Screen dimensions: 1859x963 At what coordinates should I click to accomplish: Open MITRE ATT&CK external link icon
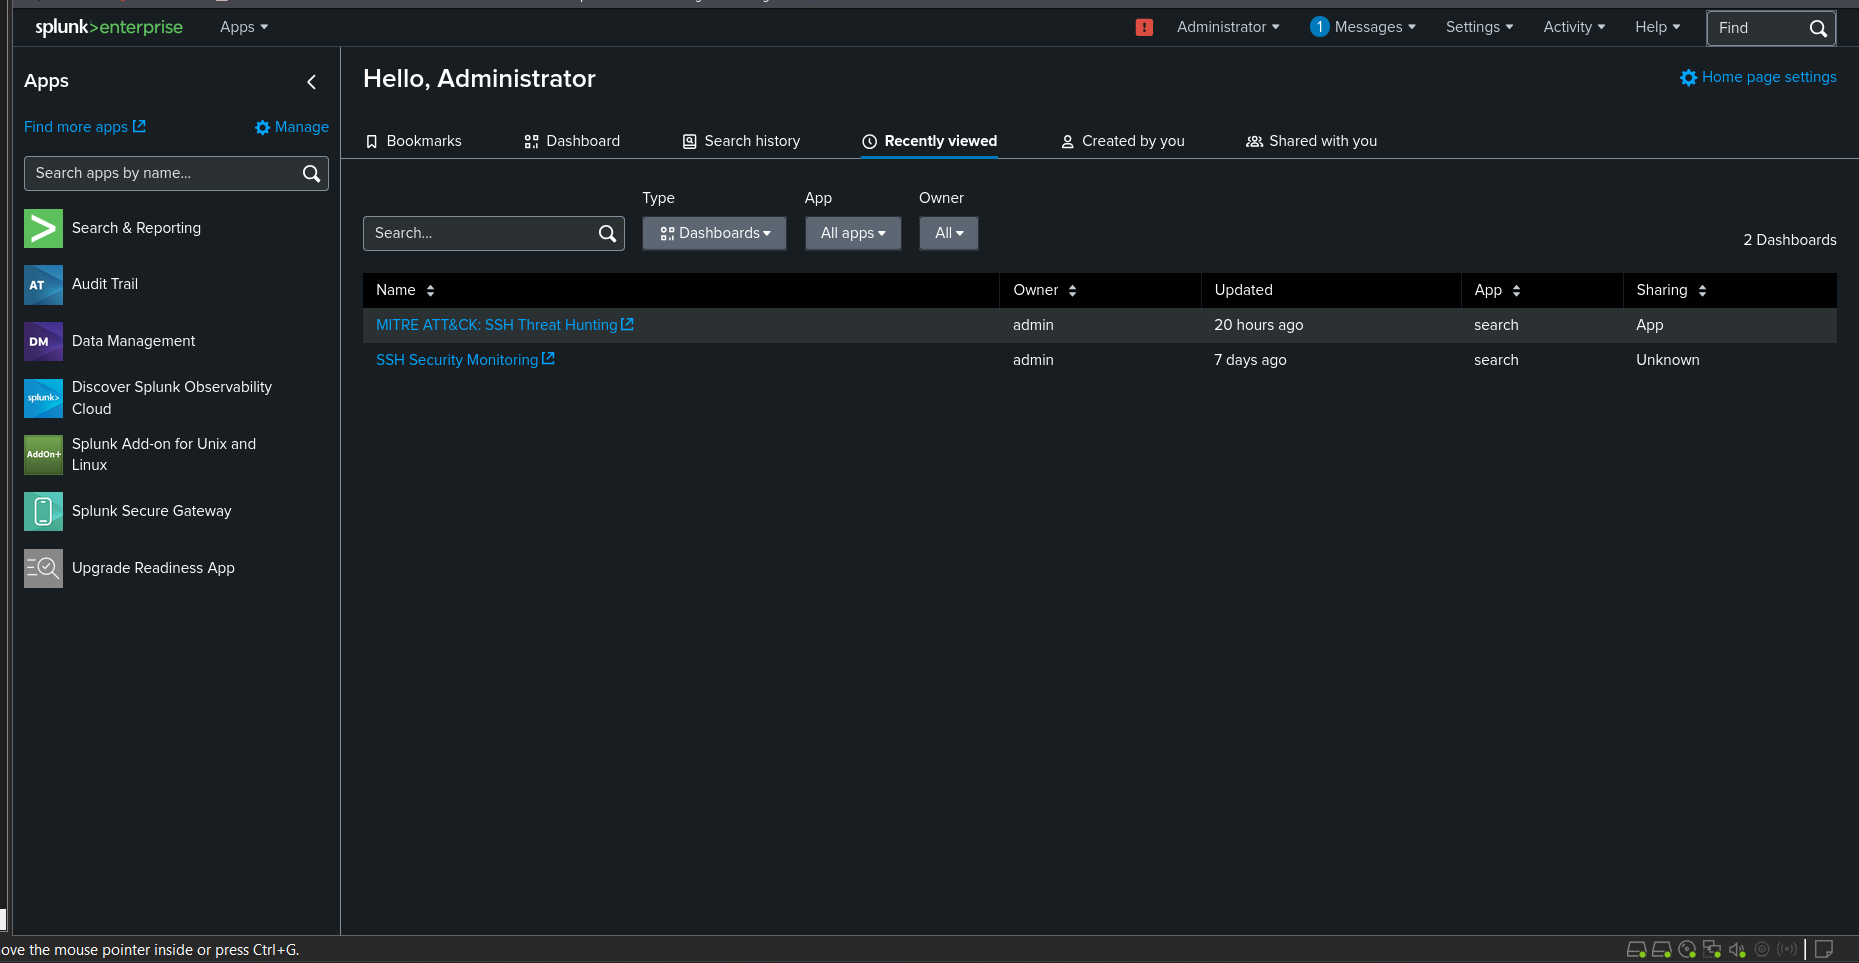point(627,324)
